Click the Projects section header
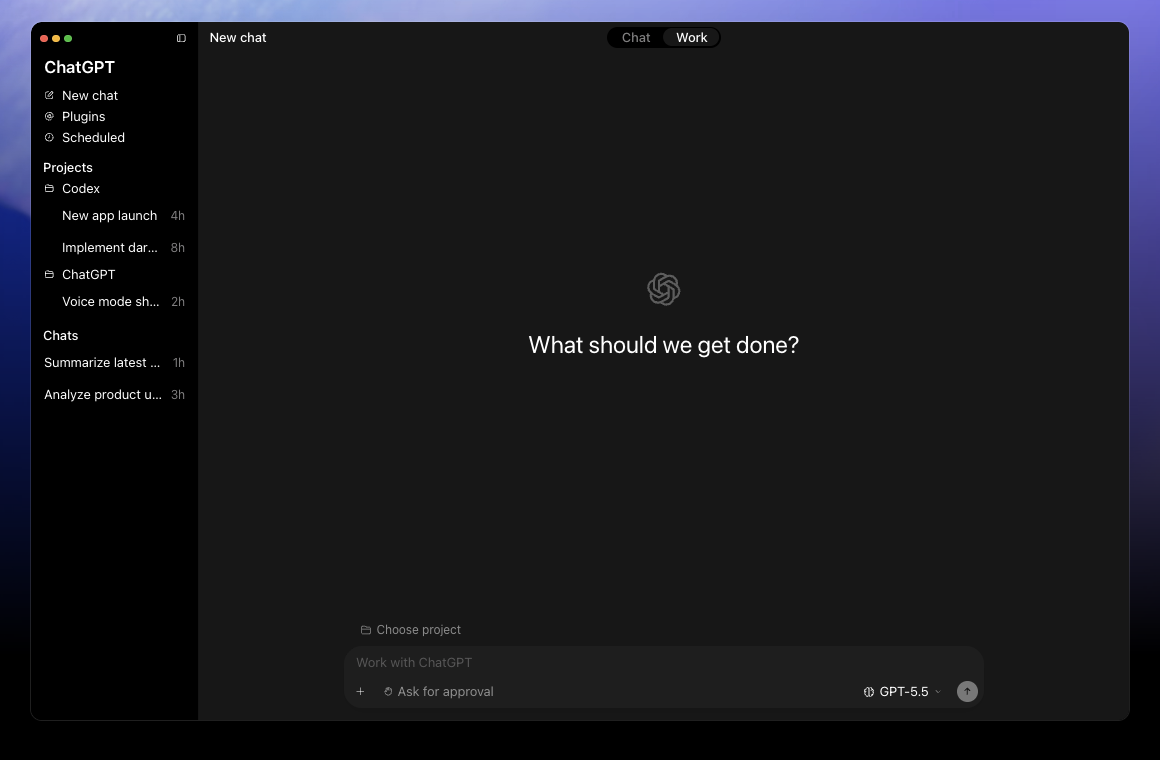 coord(67,168)
